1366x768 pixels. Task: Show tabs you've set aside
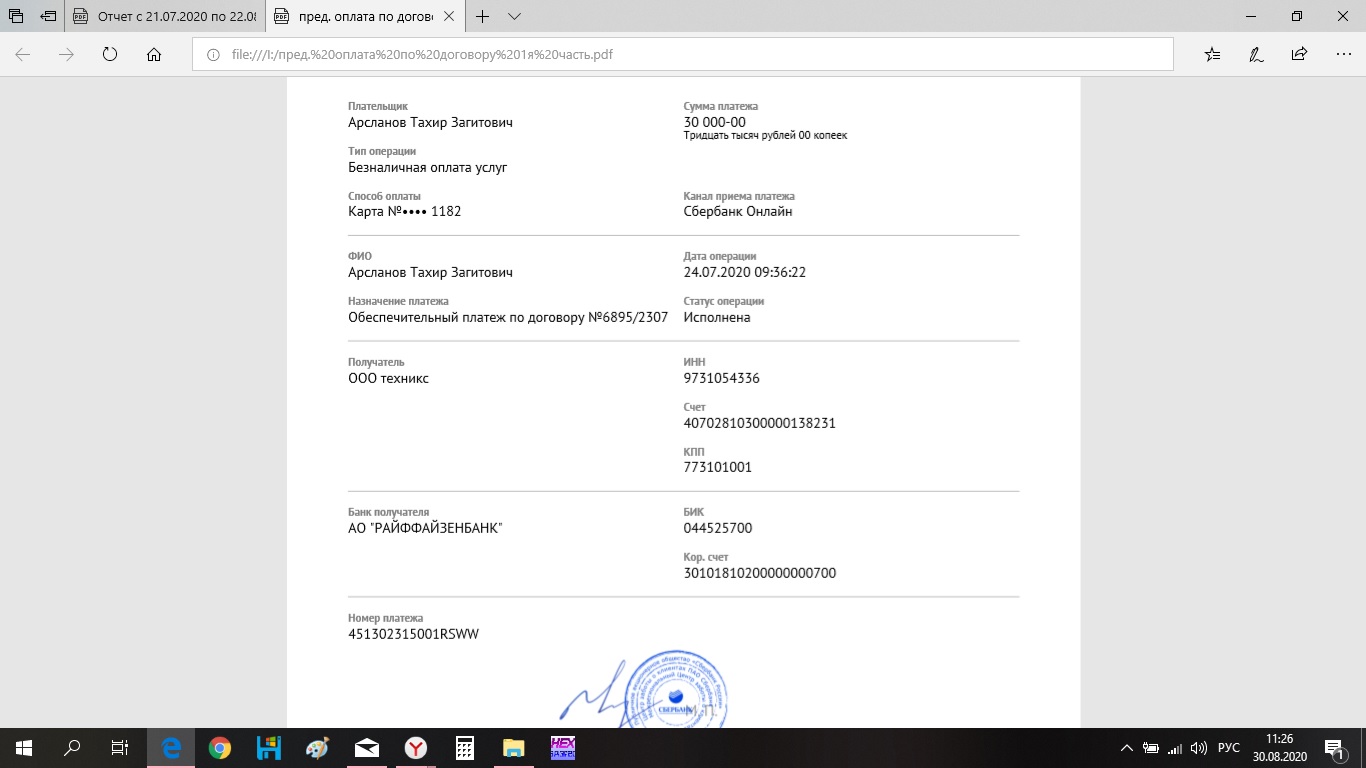(x=16, y=17)
